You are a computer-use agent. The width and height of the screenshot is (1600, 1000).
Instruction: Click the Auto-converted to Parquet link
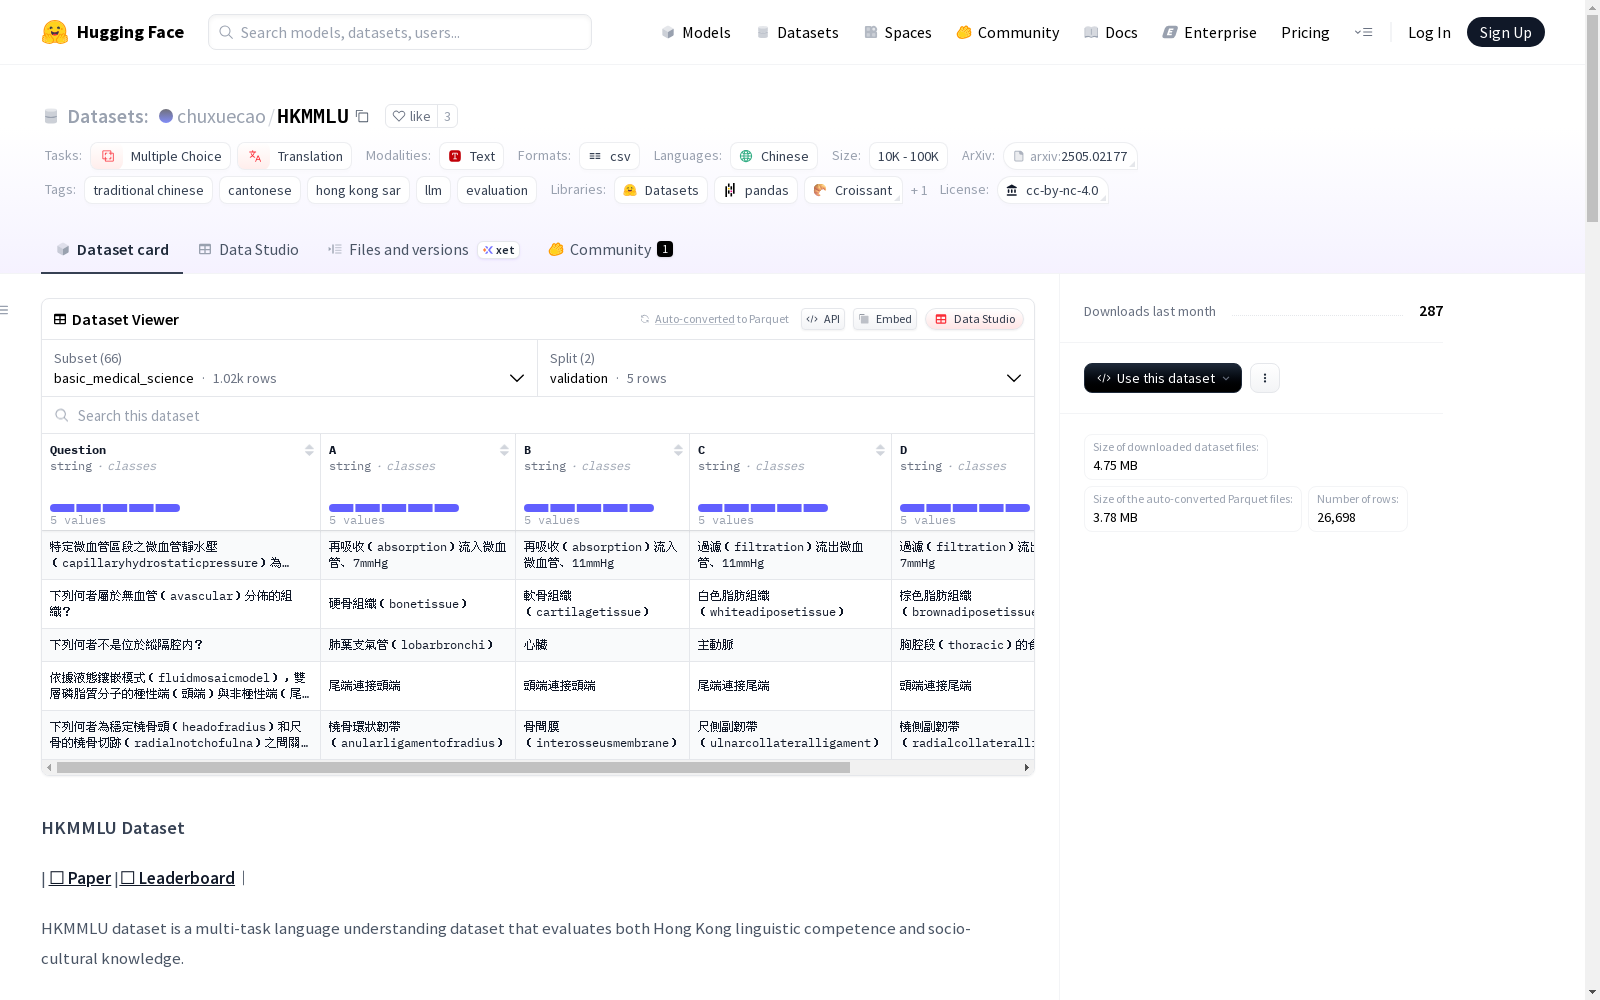click(x=722, y=319)
